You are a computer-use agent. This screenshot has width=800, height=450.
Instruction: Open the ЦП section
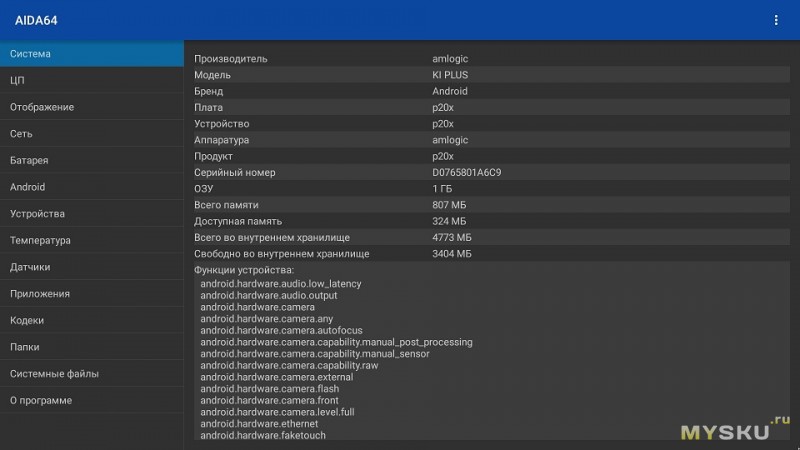[92, 80]
